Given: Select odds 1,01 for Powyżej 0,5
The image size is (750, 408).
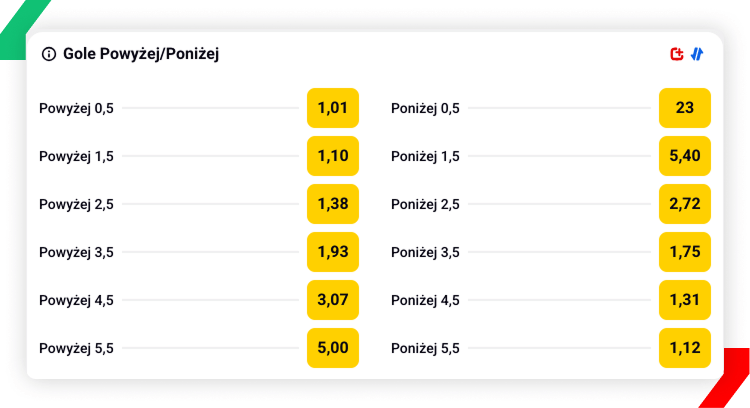Looking at the screenshot, I should tap(332, 108).
